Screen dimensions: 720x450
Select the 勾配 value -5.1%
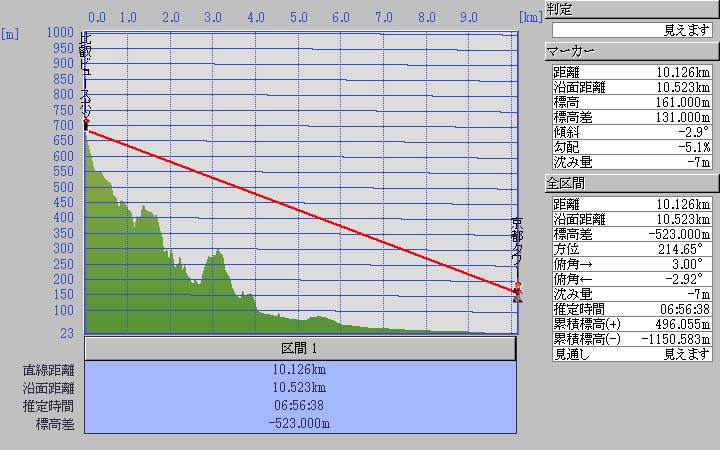[693, 147]
